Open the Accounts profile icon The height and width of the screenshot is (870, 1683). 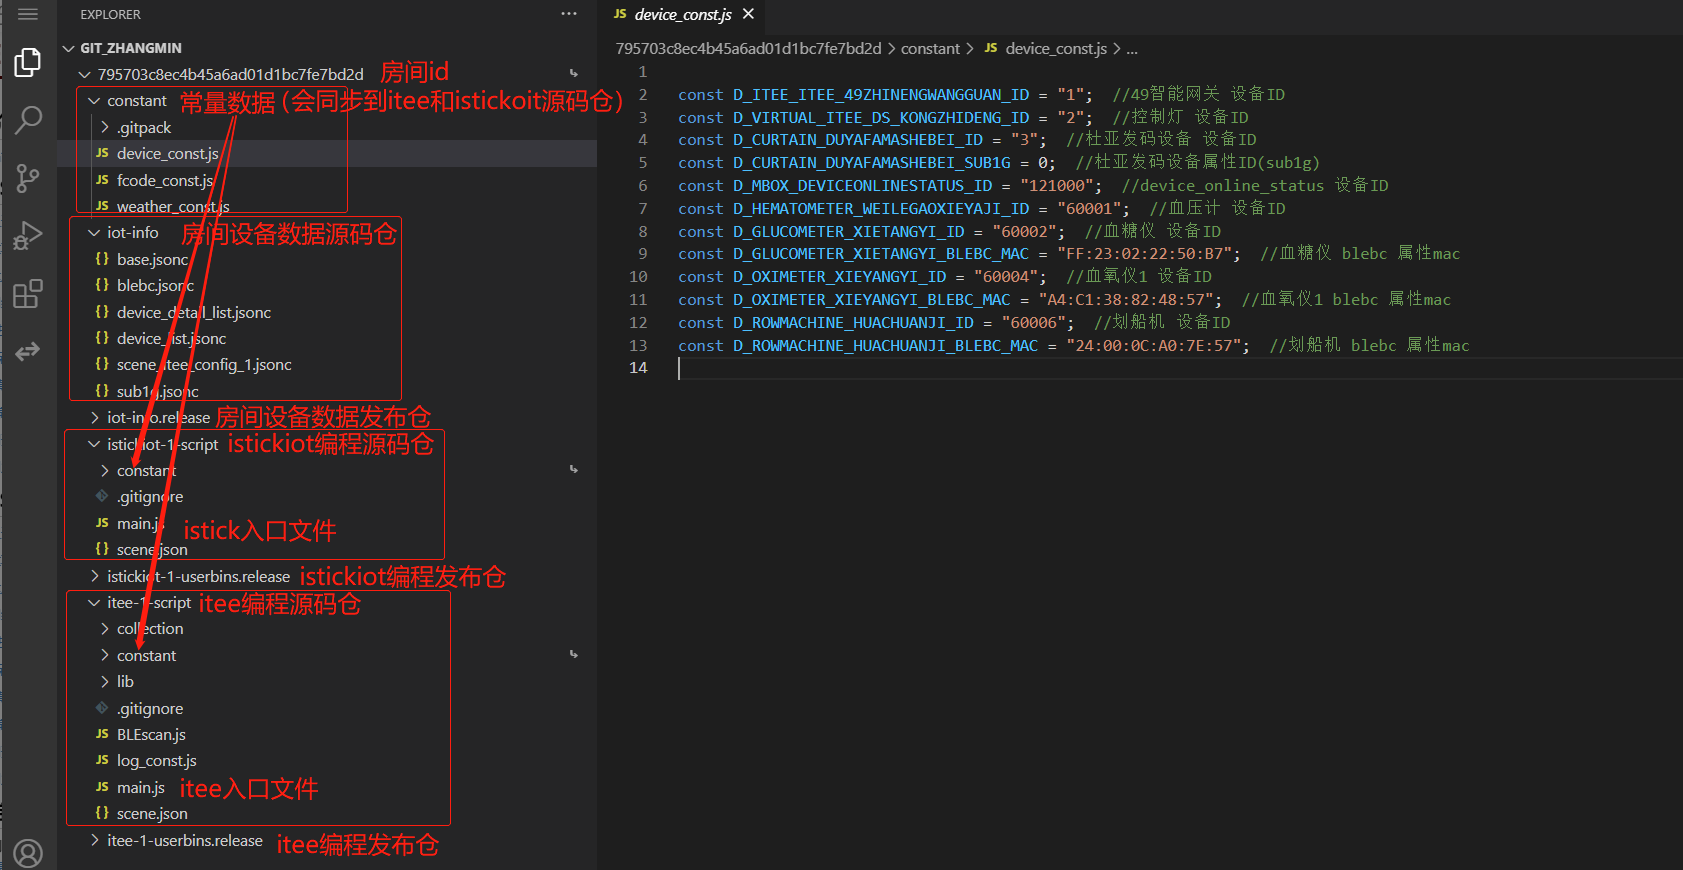[x=28, y=853]
